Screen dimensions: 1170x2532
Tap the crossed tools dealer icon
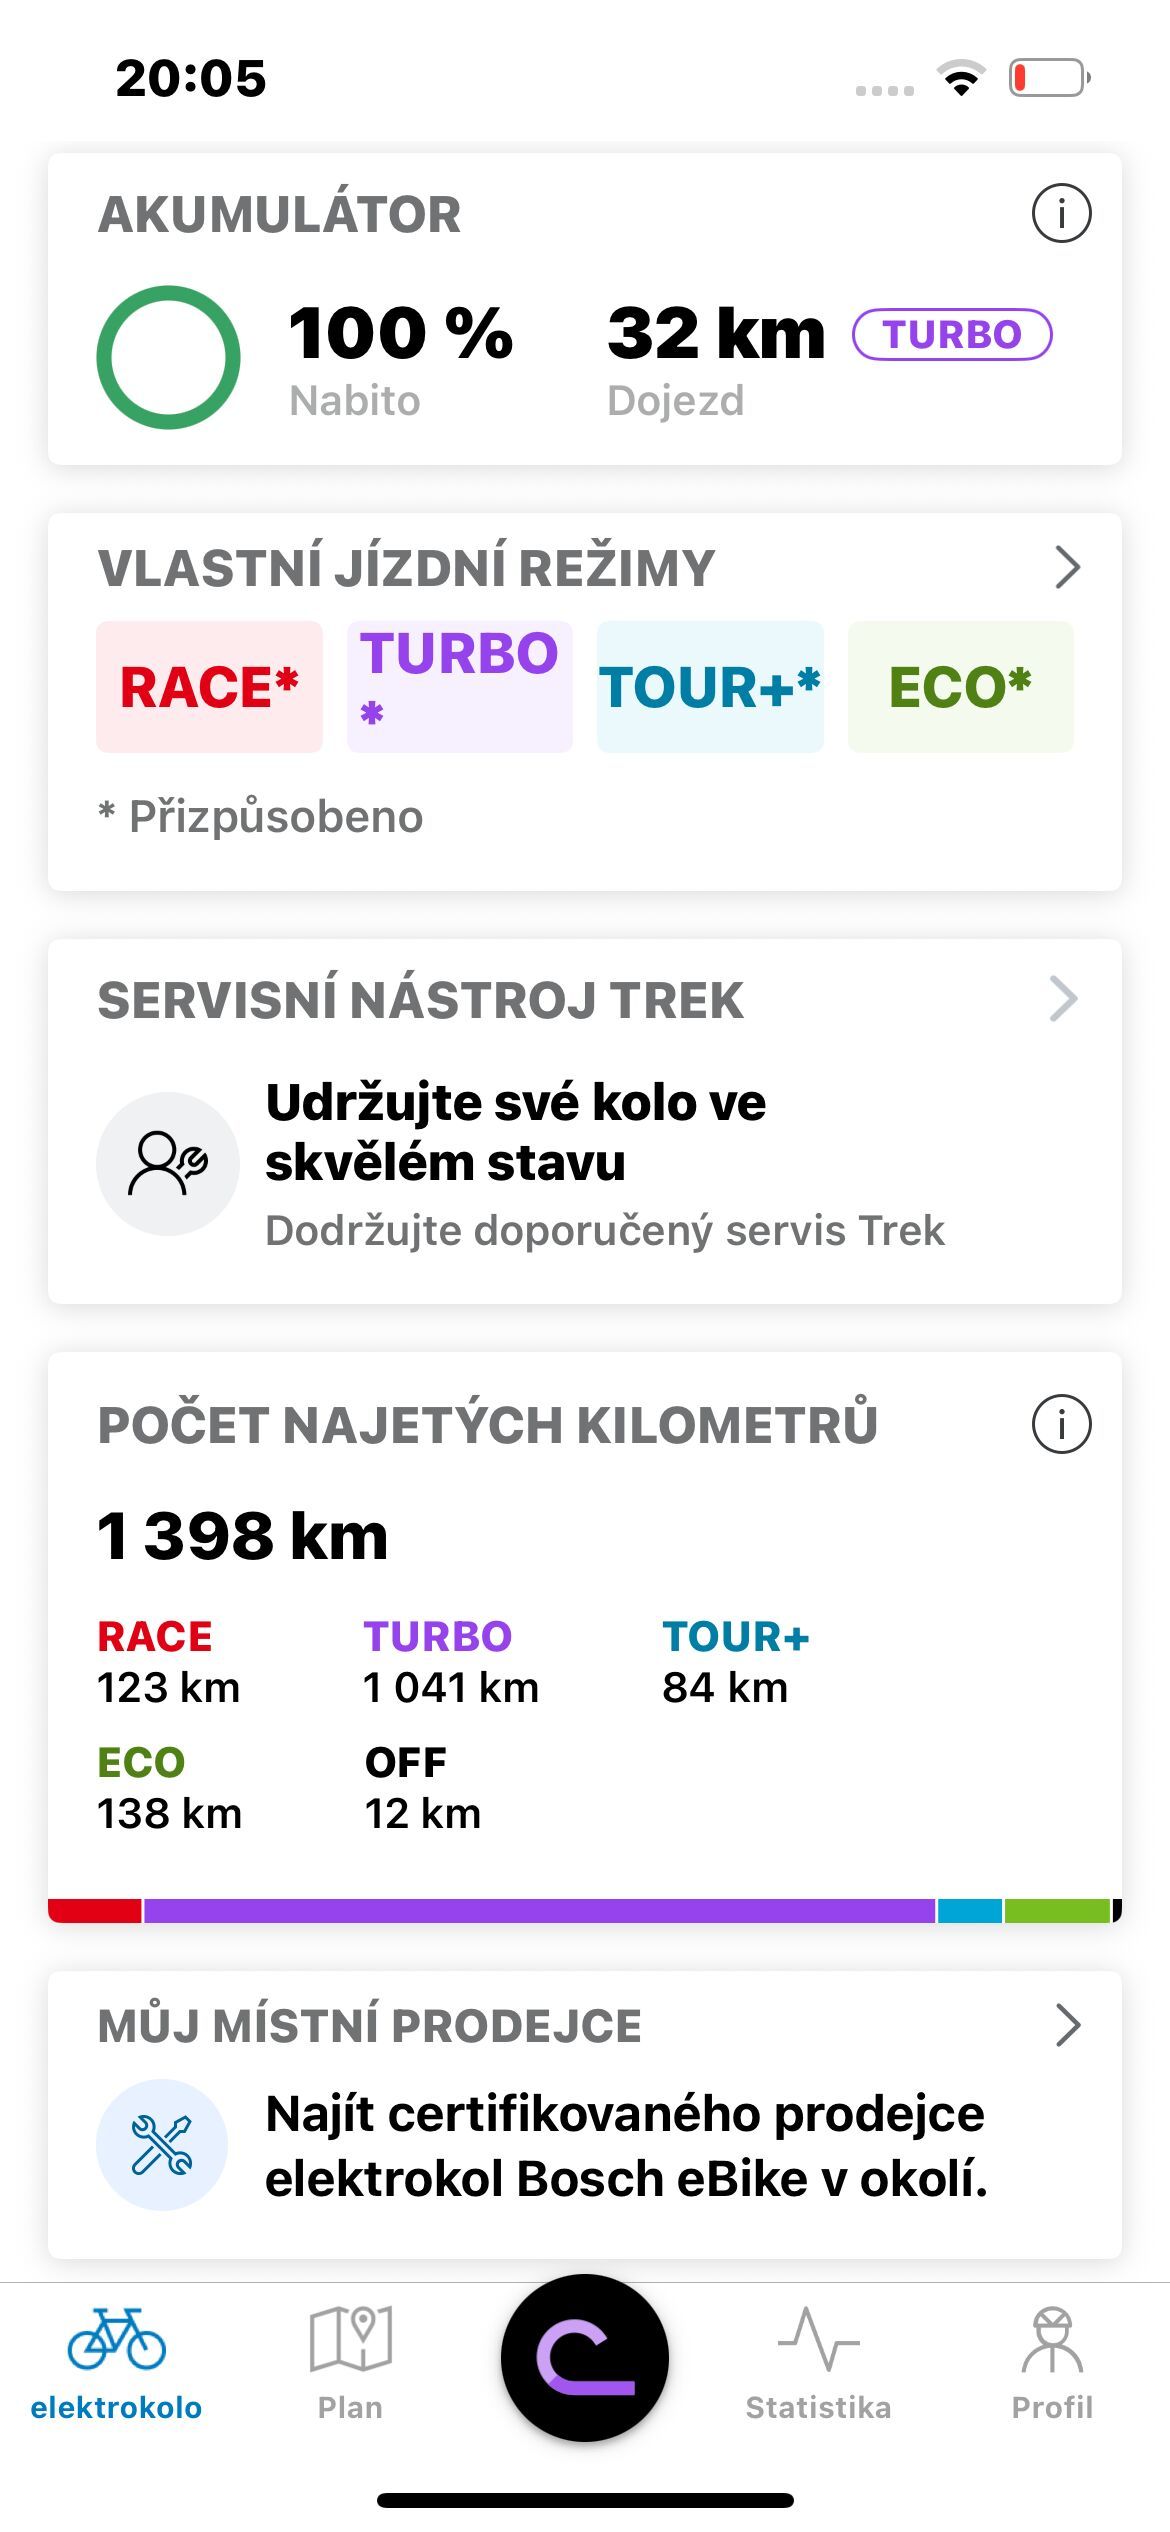pos(162,2144)
